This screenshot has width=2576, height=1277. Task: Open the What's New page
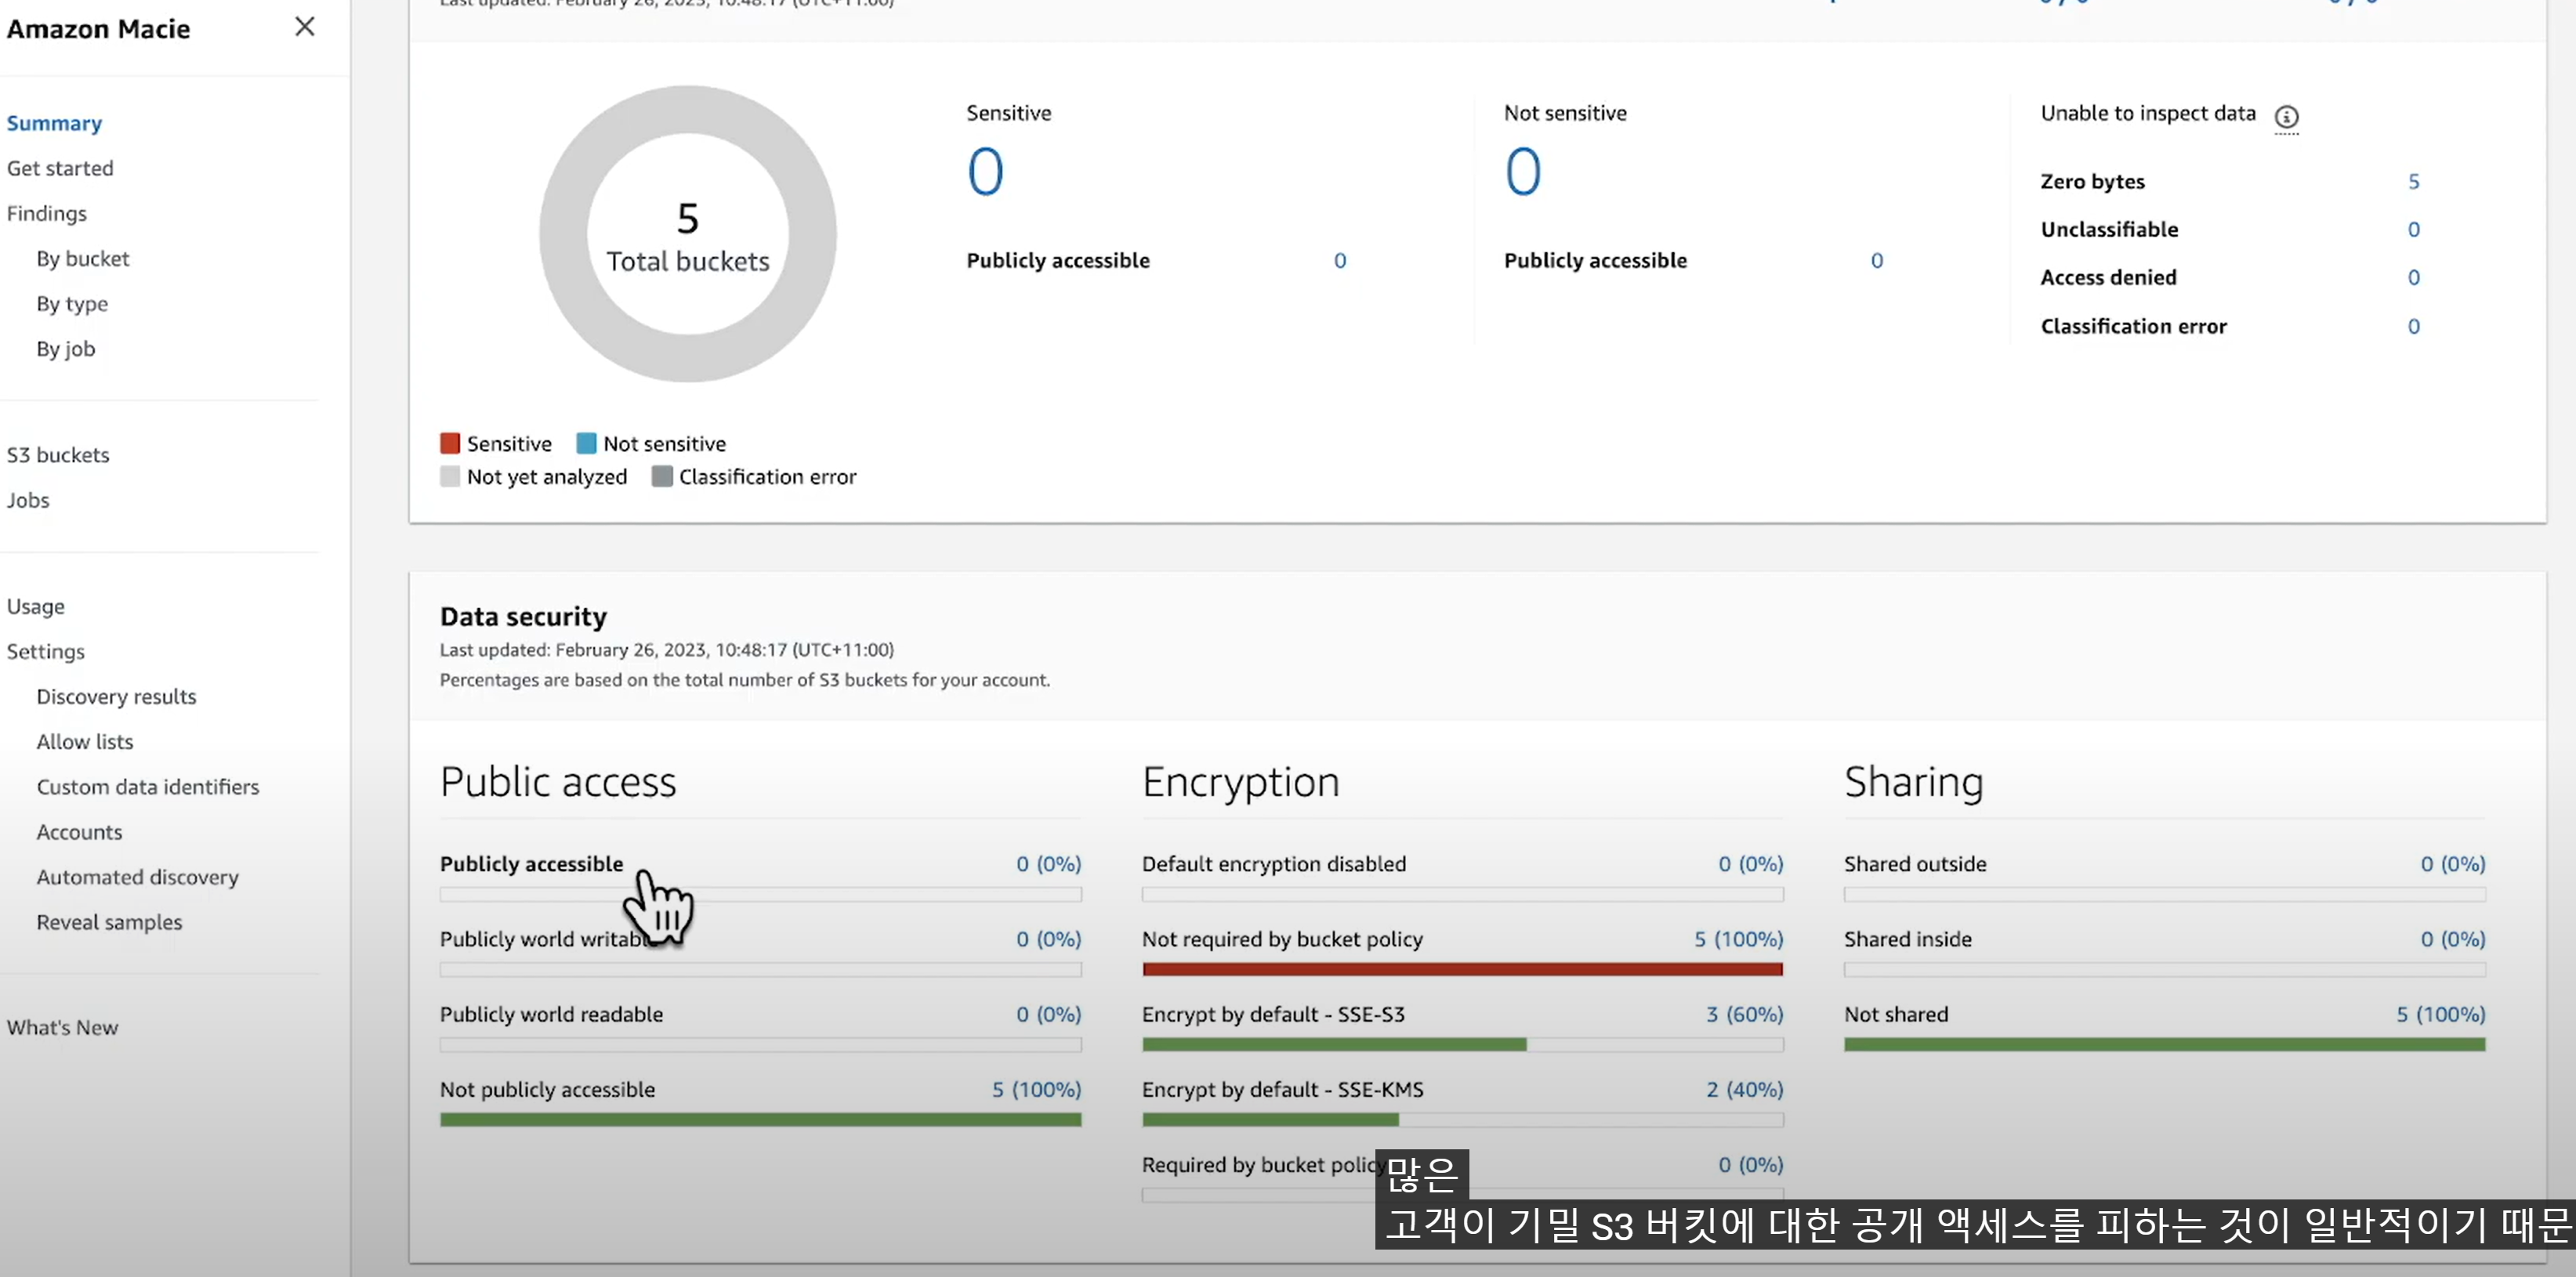pos(62,1027)
